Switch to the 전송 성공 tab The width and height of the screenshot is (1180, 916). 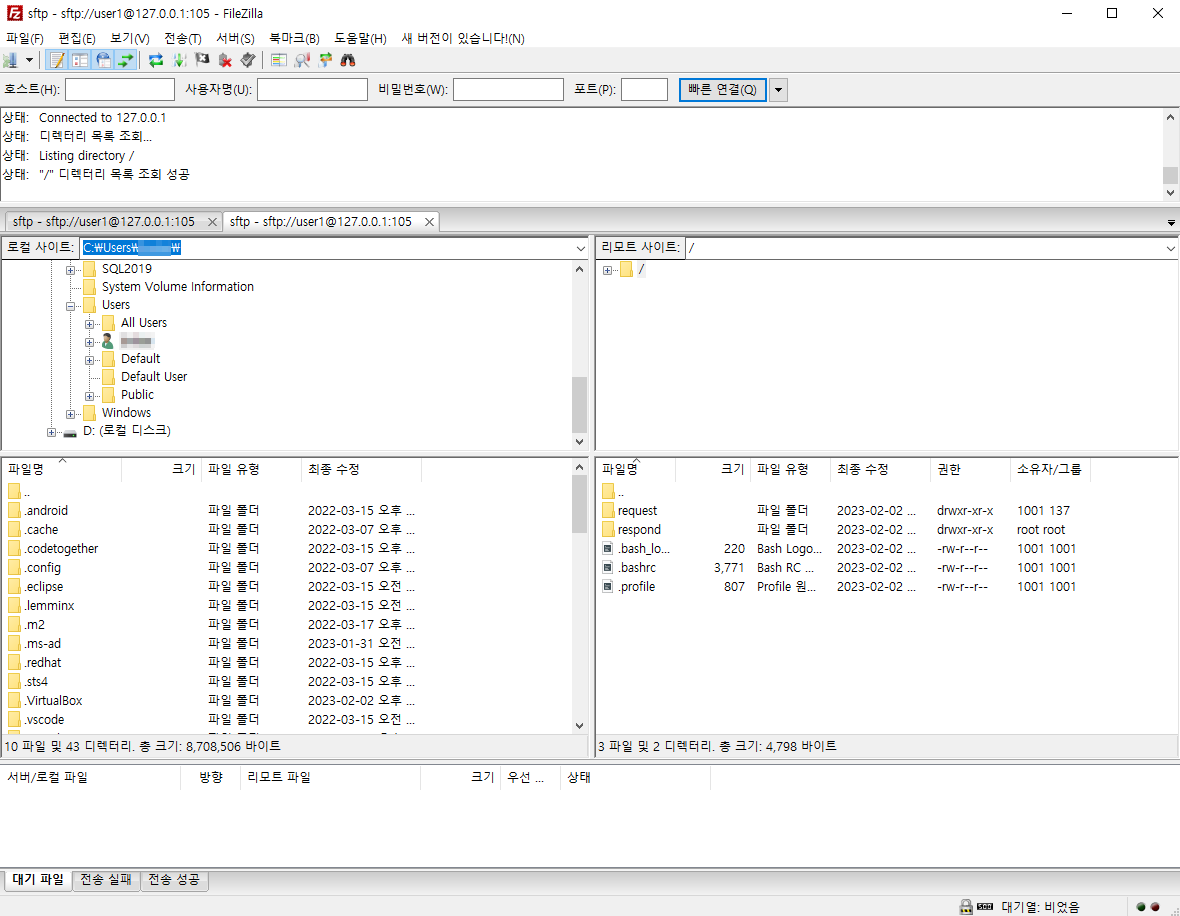[174, 879]
